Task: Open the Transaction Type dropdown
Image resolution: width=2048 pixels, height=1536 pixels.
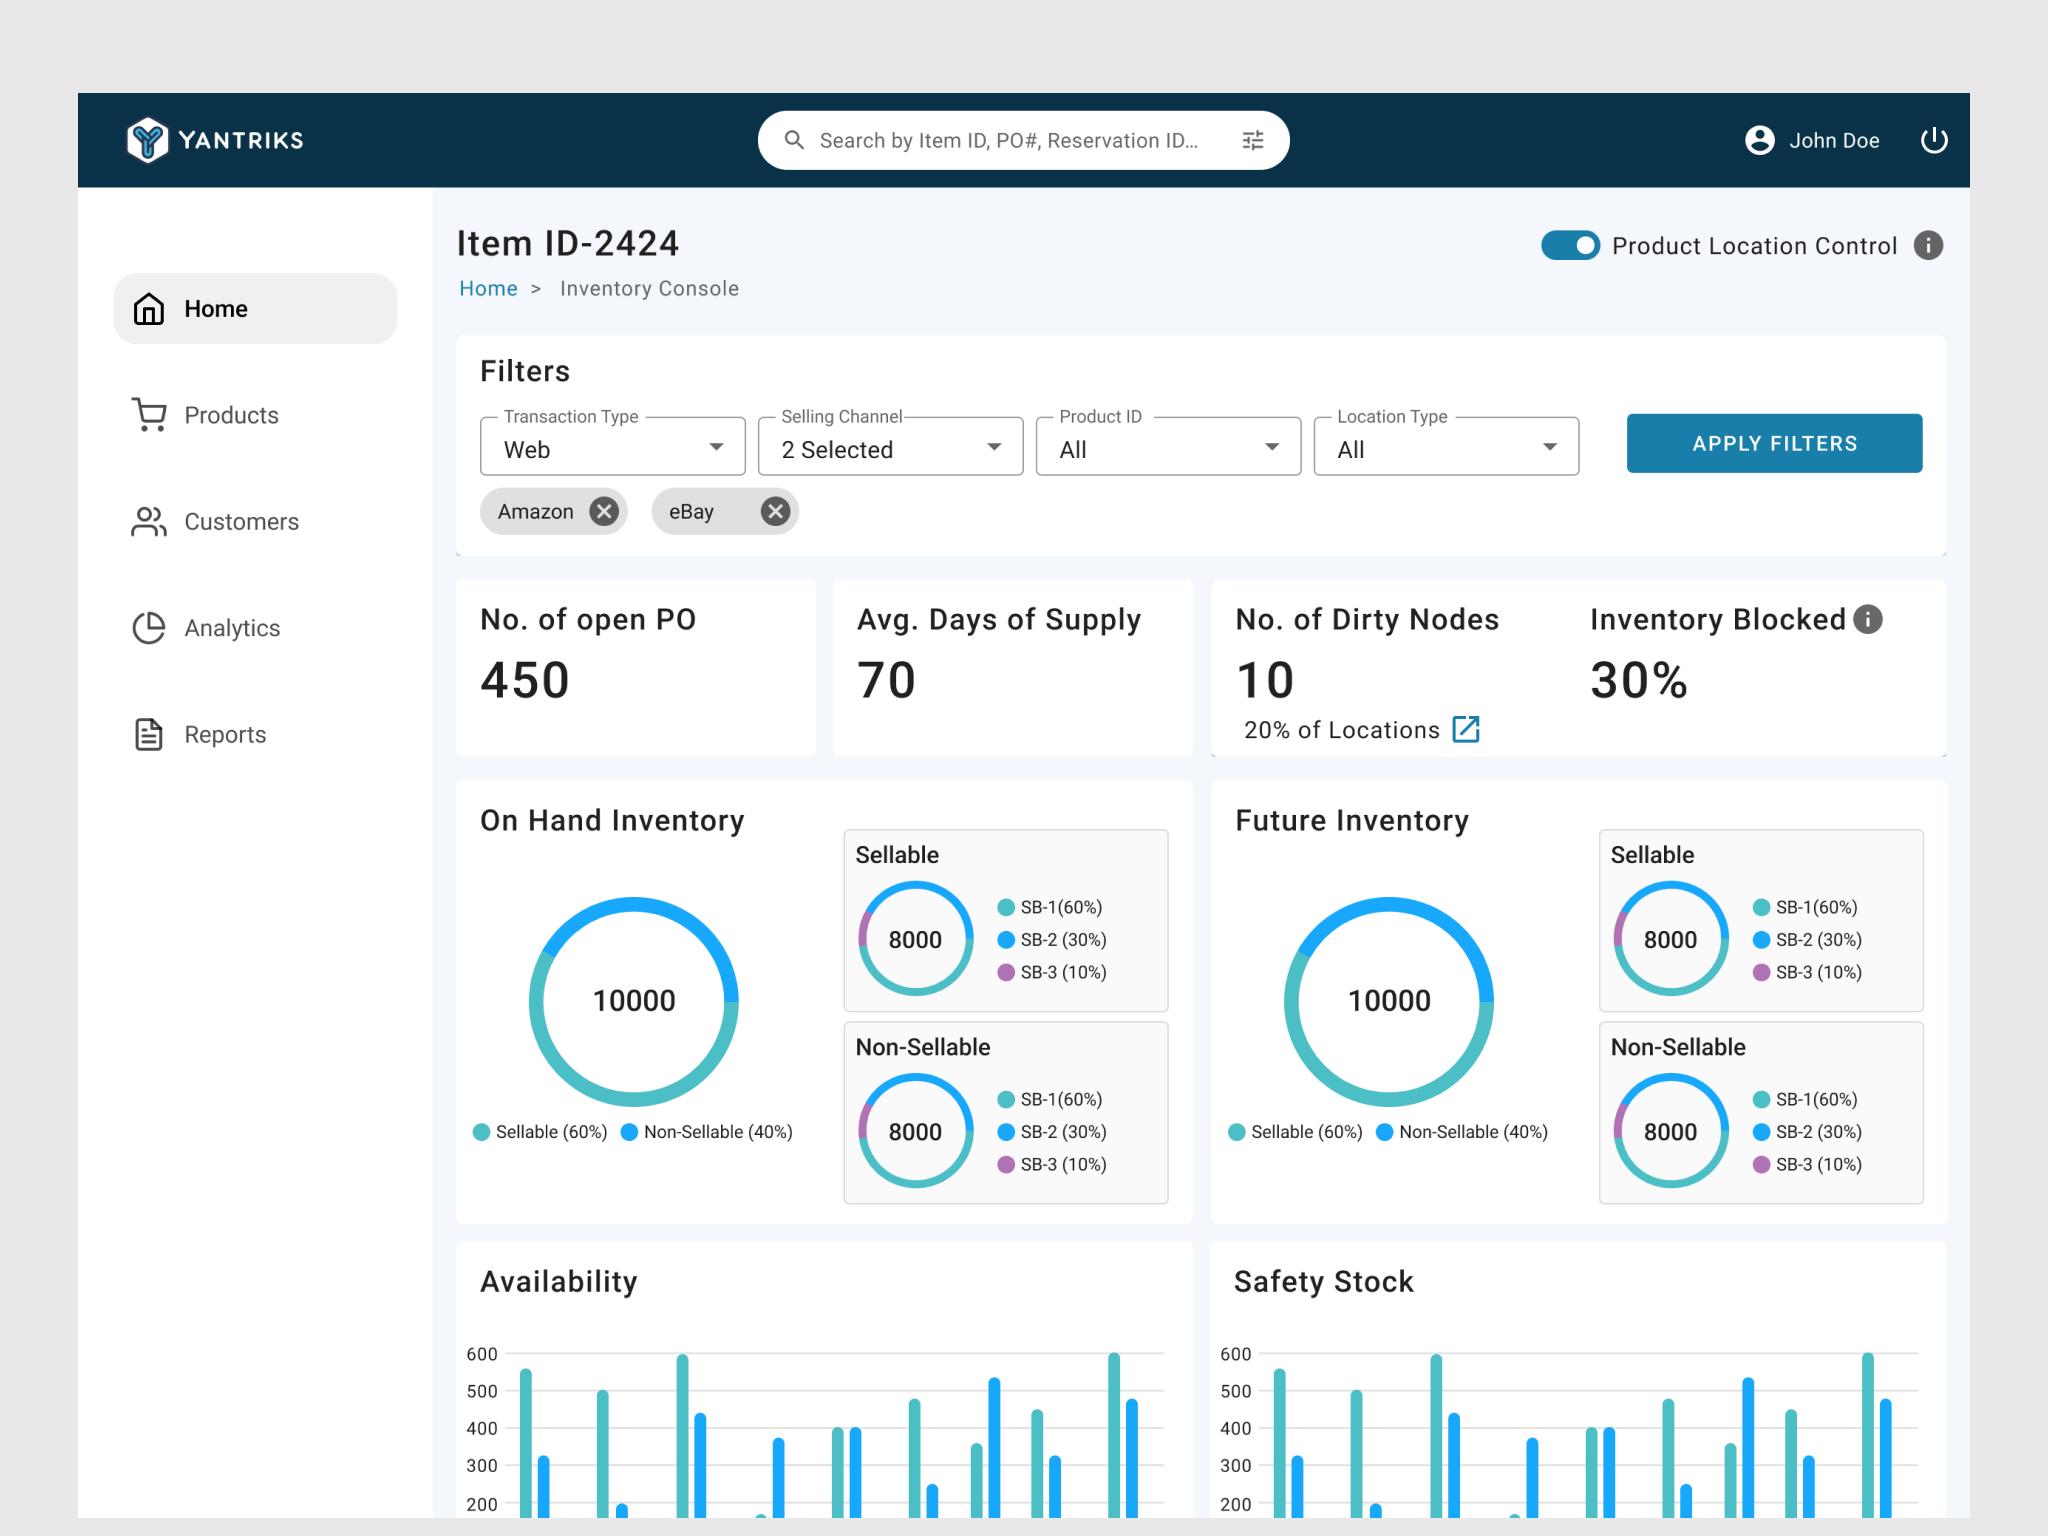Action: [715, 448]
